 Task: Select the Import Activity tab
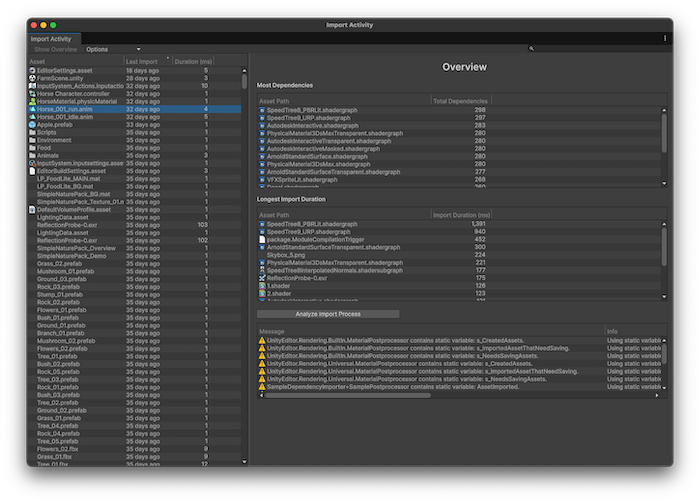(49, 39)
